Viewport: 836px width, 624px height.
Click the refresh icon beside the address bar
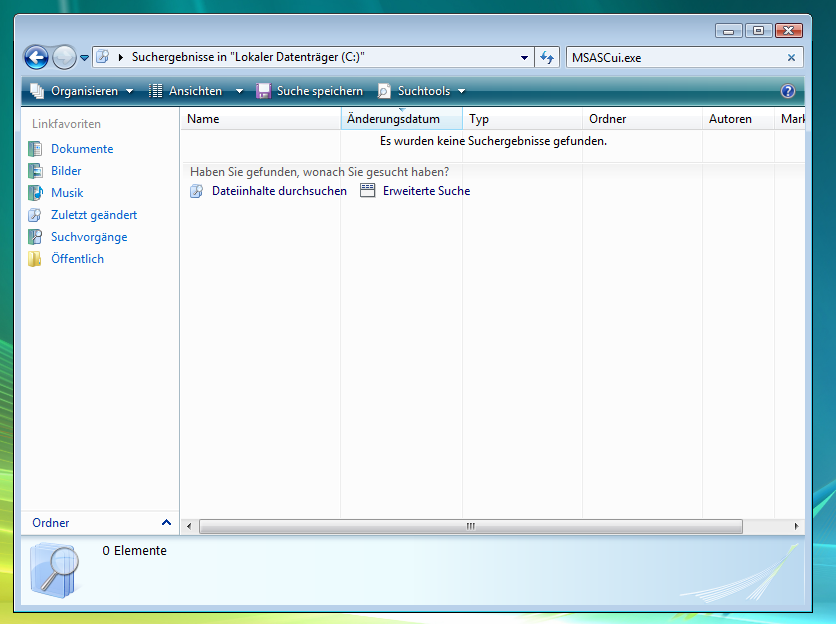pos(547,58)
